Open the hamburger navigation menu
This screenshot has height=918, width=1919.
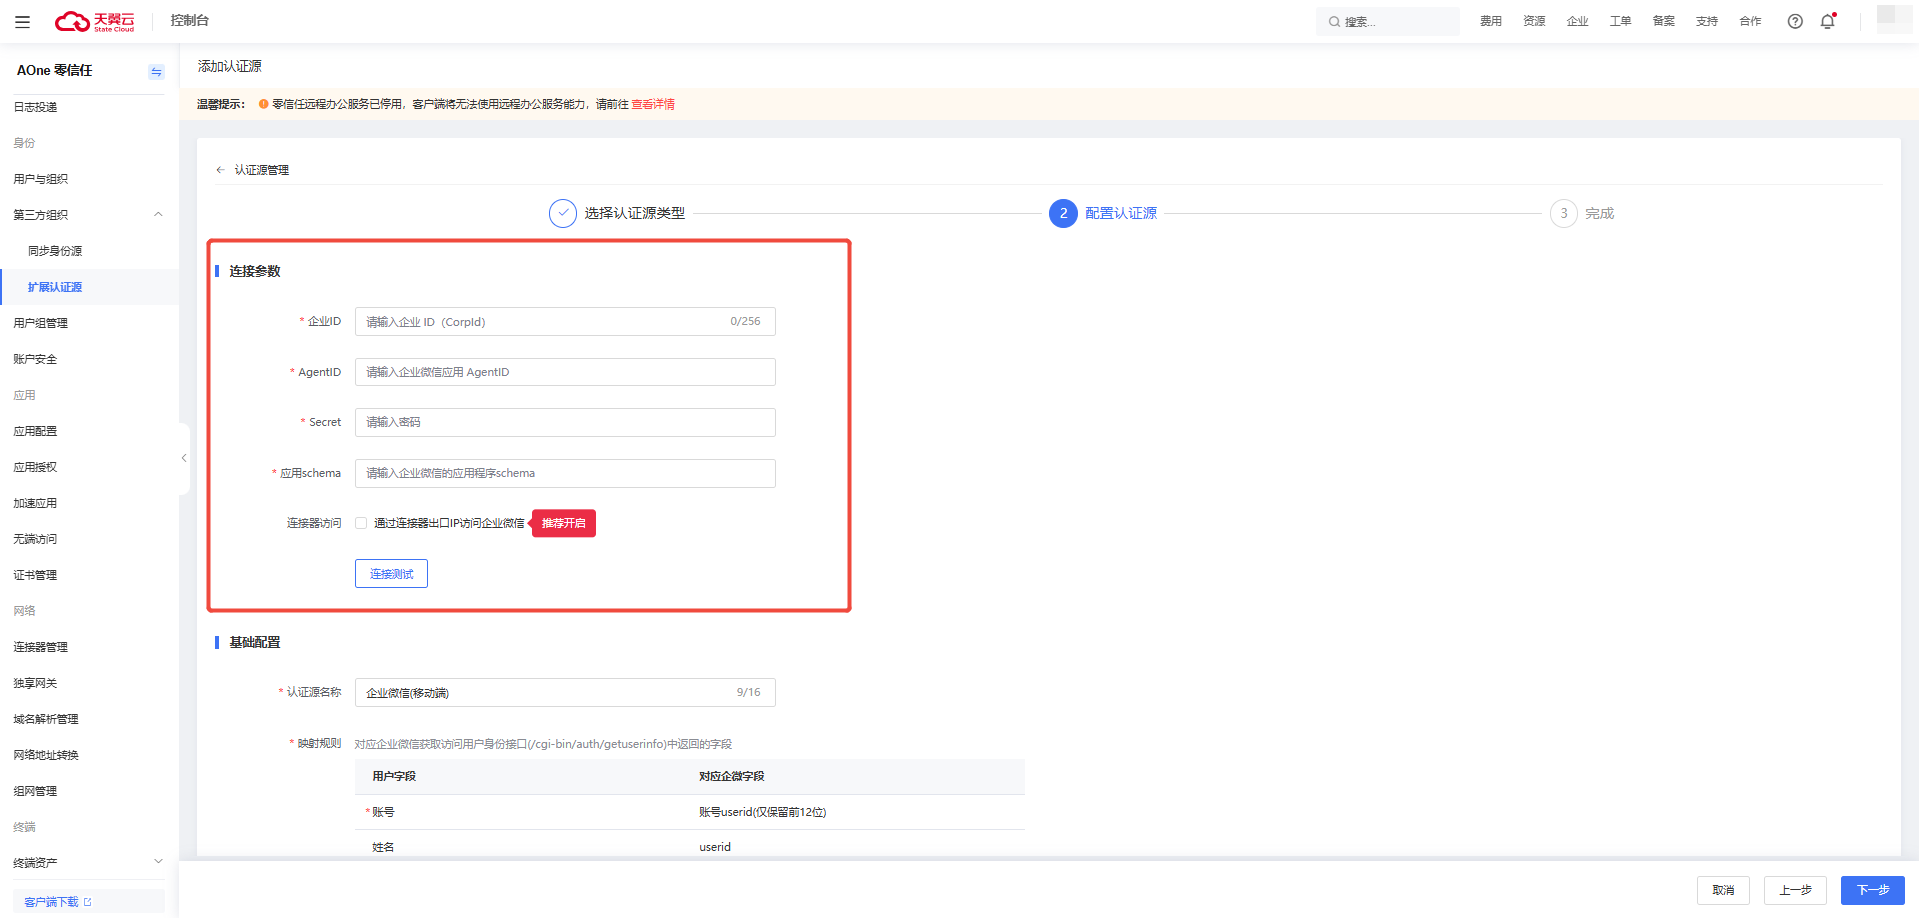[x=22, y=21]
